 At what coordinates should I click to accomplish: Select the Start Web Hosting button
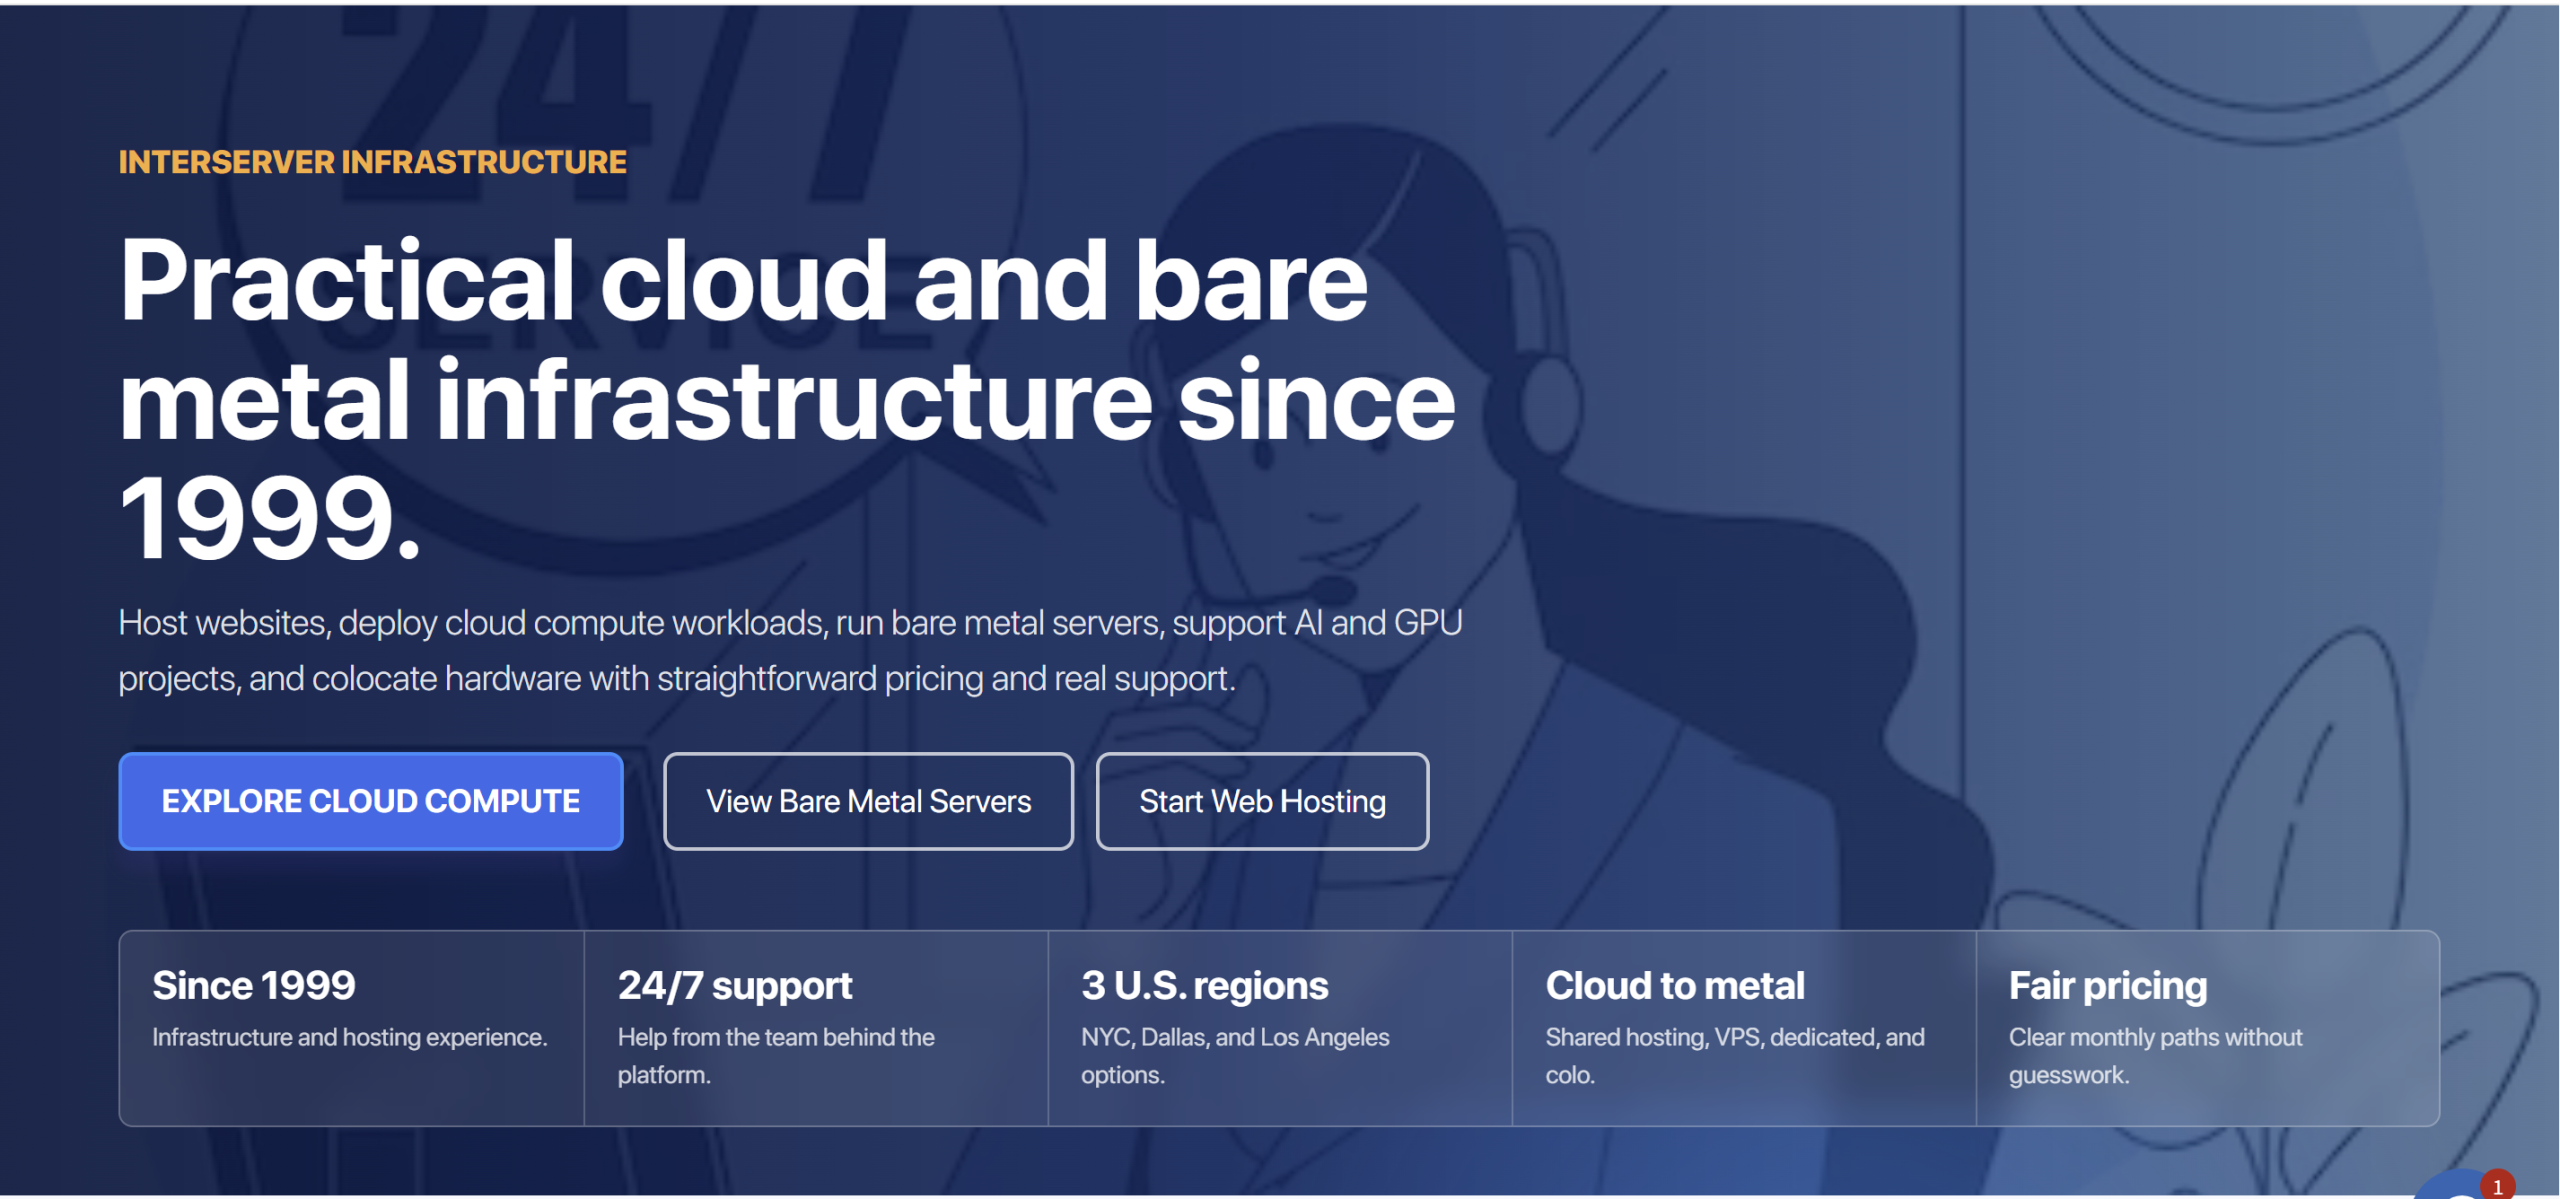click(x=1262, y=801)
